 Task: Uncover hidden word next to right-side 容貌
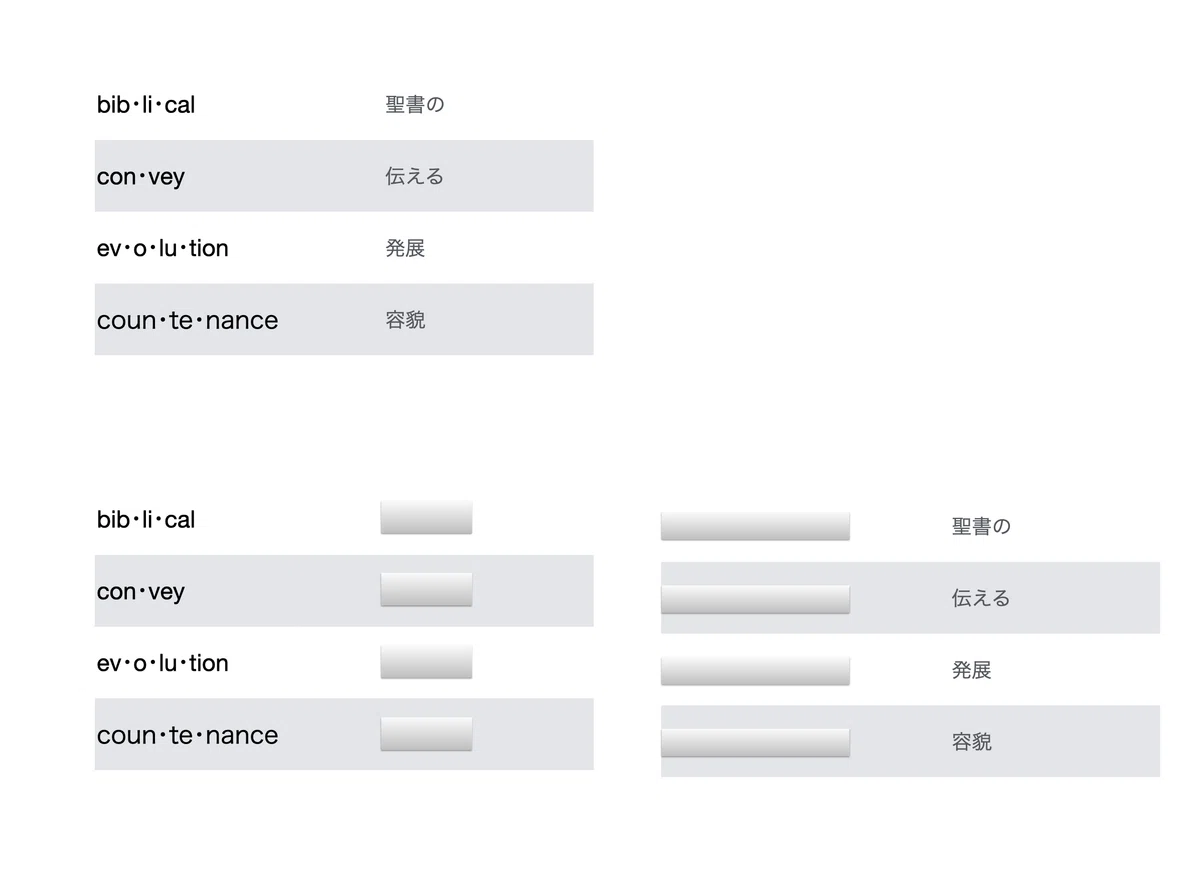[x=755, y=743]
